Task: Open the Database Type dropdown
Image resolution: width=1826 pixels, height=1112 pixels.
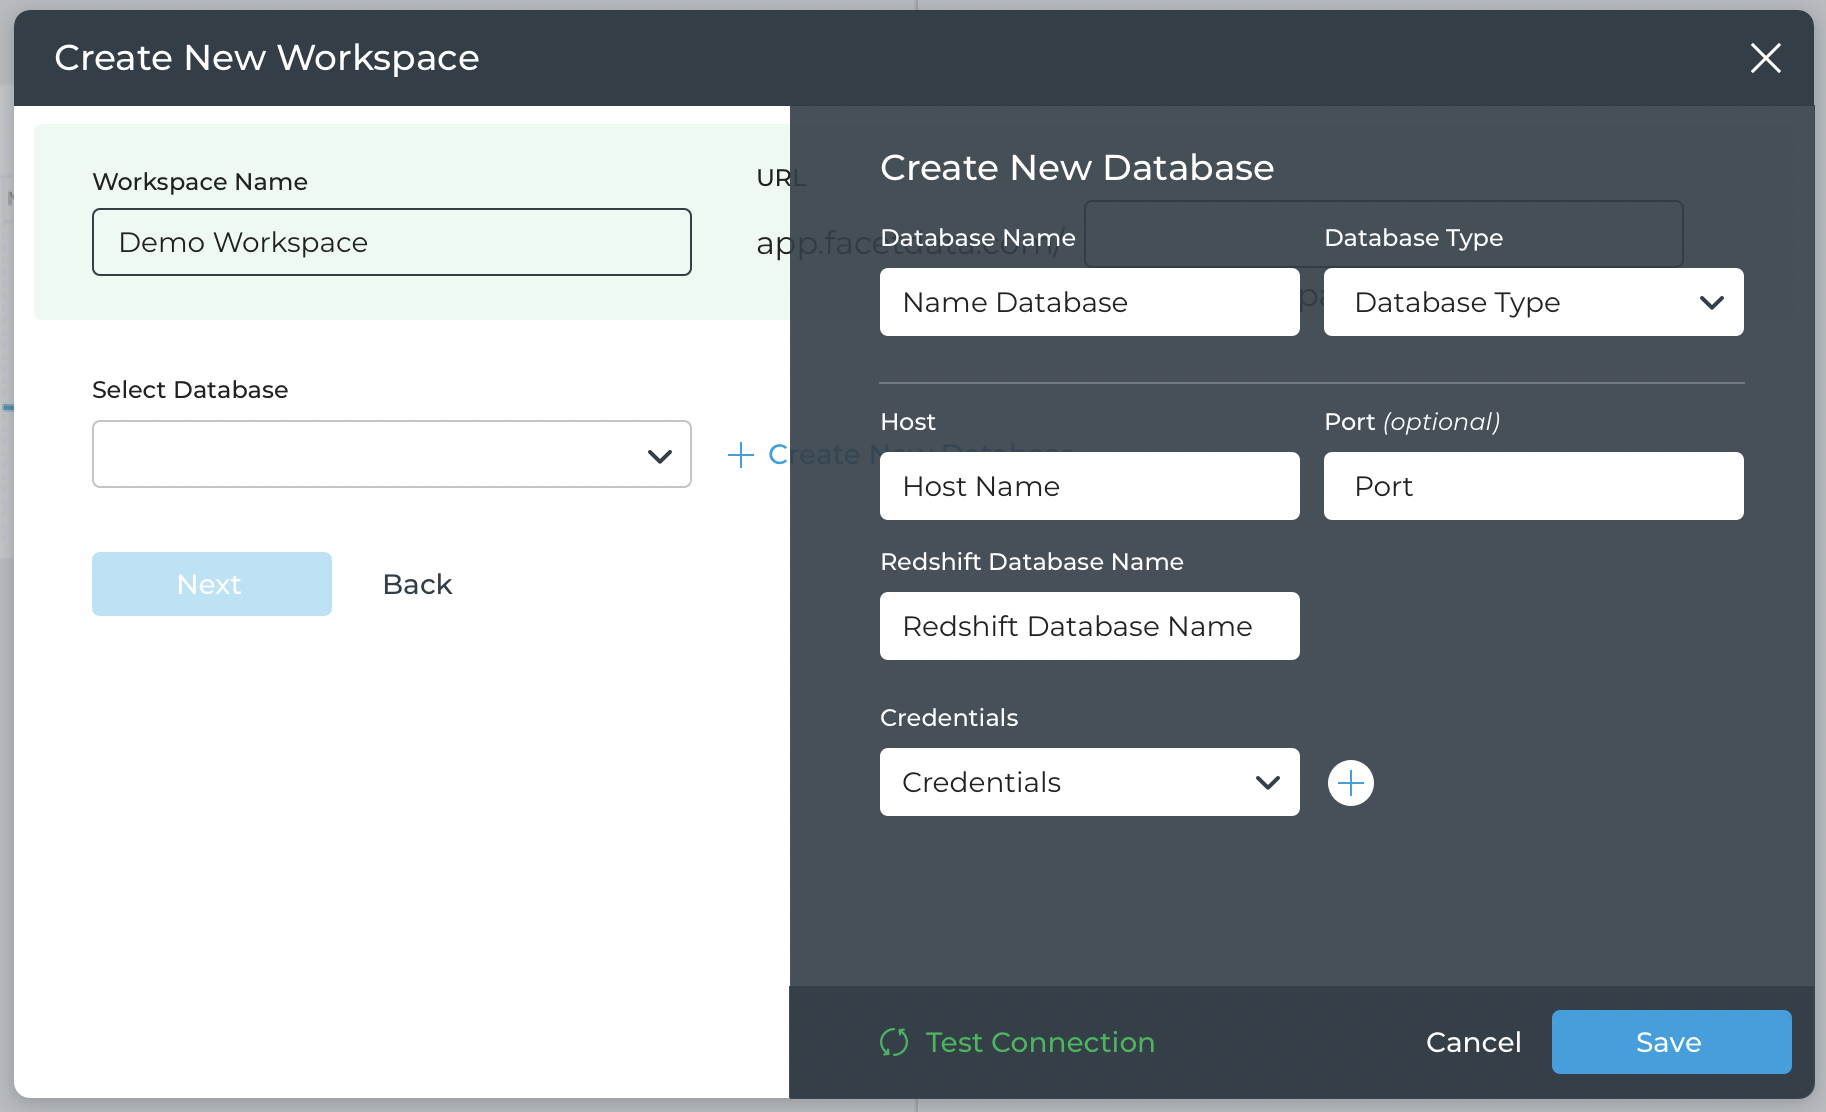Action: 1532,302
